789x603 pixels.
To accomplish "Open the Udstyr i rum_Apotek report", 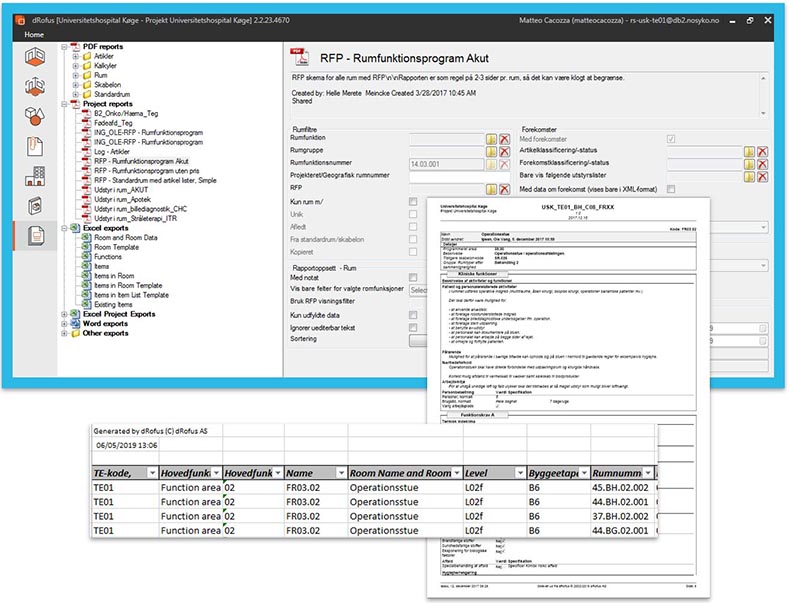I will coord(122,199).
